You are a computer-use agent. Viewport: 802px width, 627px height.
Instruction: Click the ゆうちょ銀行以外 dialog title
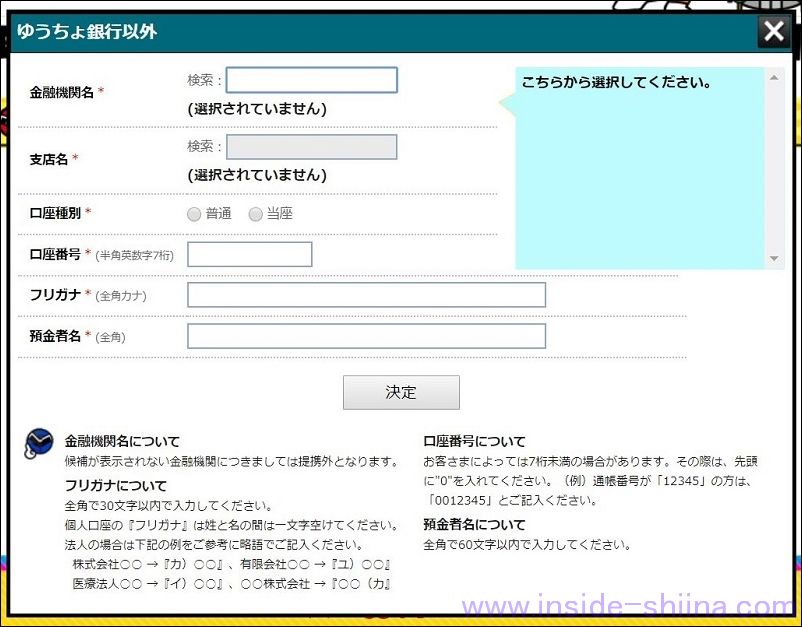tap(86, 31)
